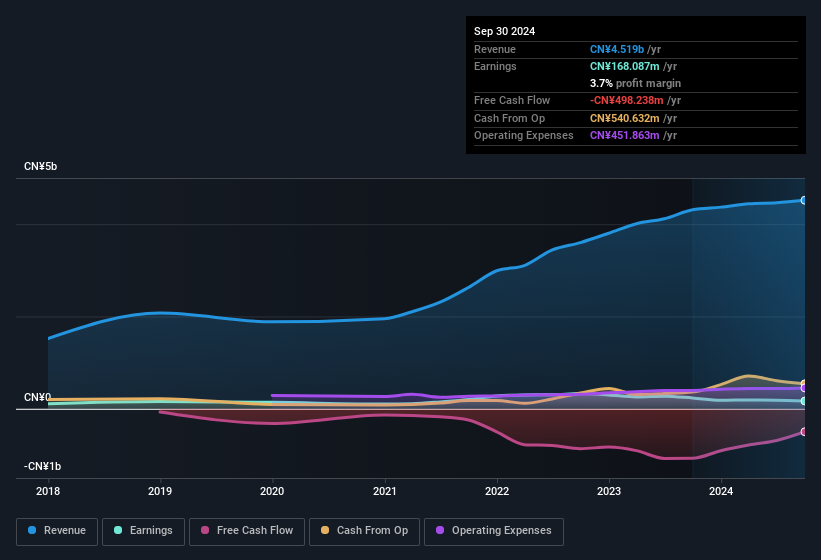Click the CN¥540.632m cash from op value

[625, 118]
